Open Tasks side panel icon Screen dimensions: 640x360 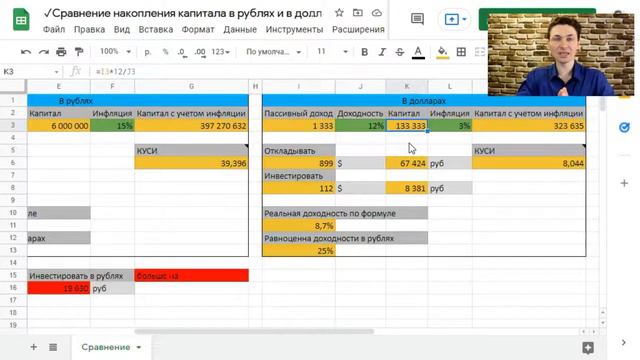(624, 128)
